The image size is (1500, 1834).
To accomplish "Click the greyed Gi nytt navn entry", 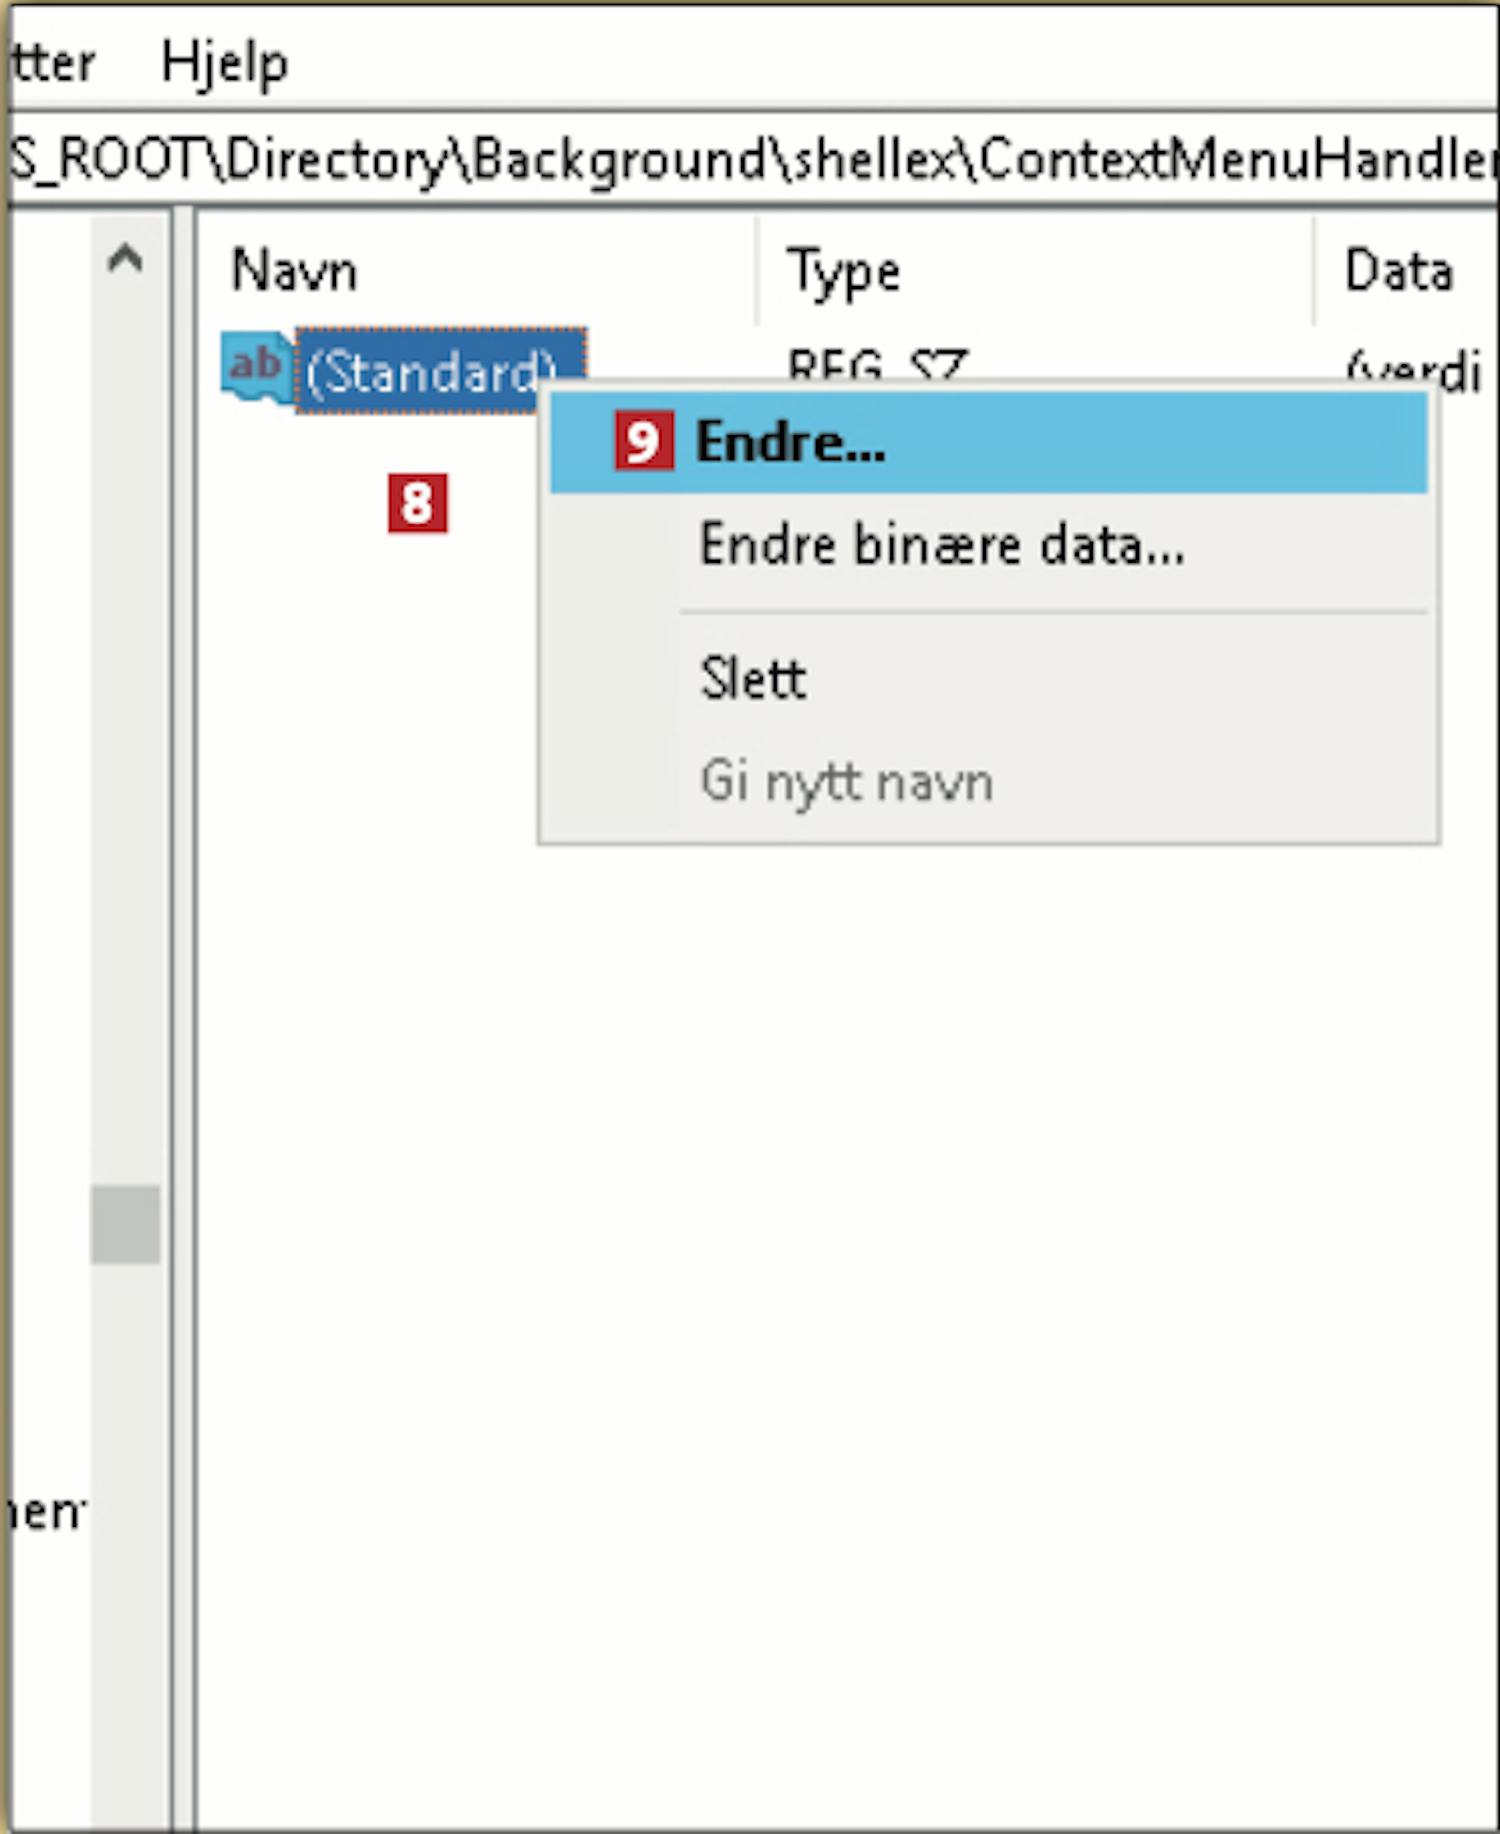I will point(845,781).
